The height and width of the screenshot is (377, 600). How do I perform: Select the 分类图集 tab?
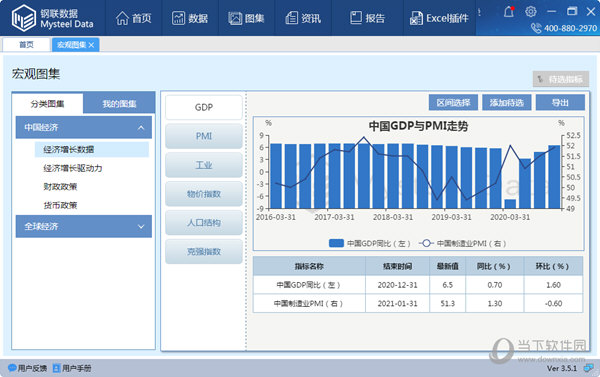coord(47,104)
